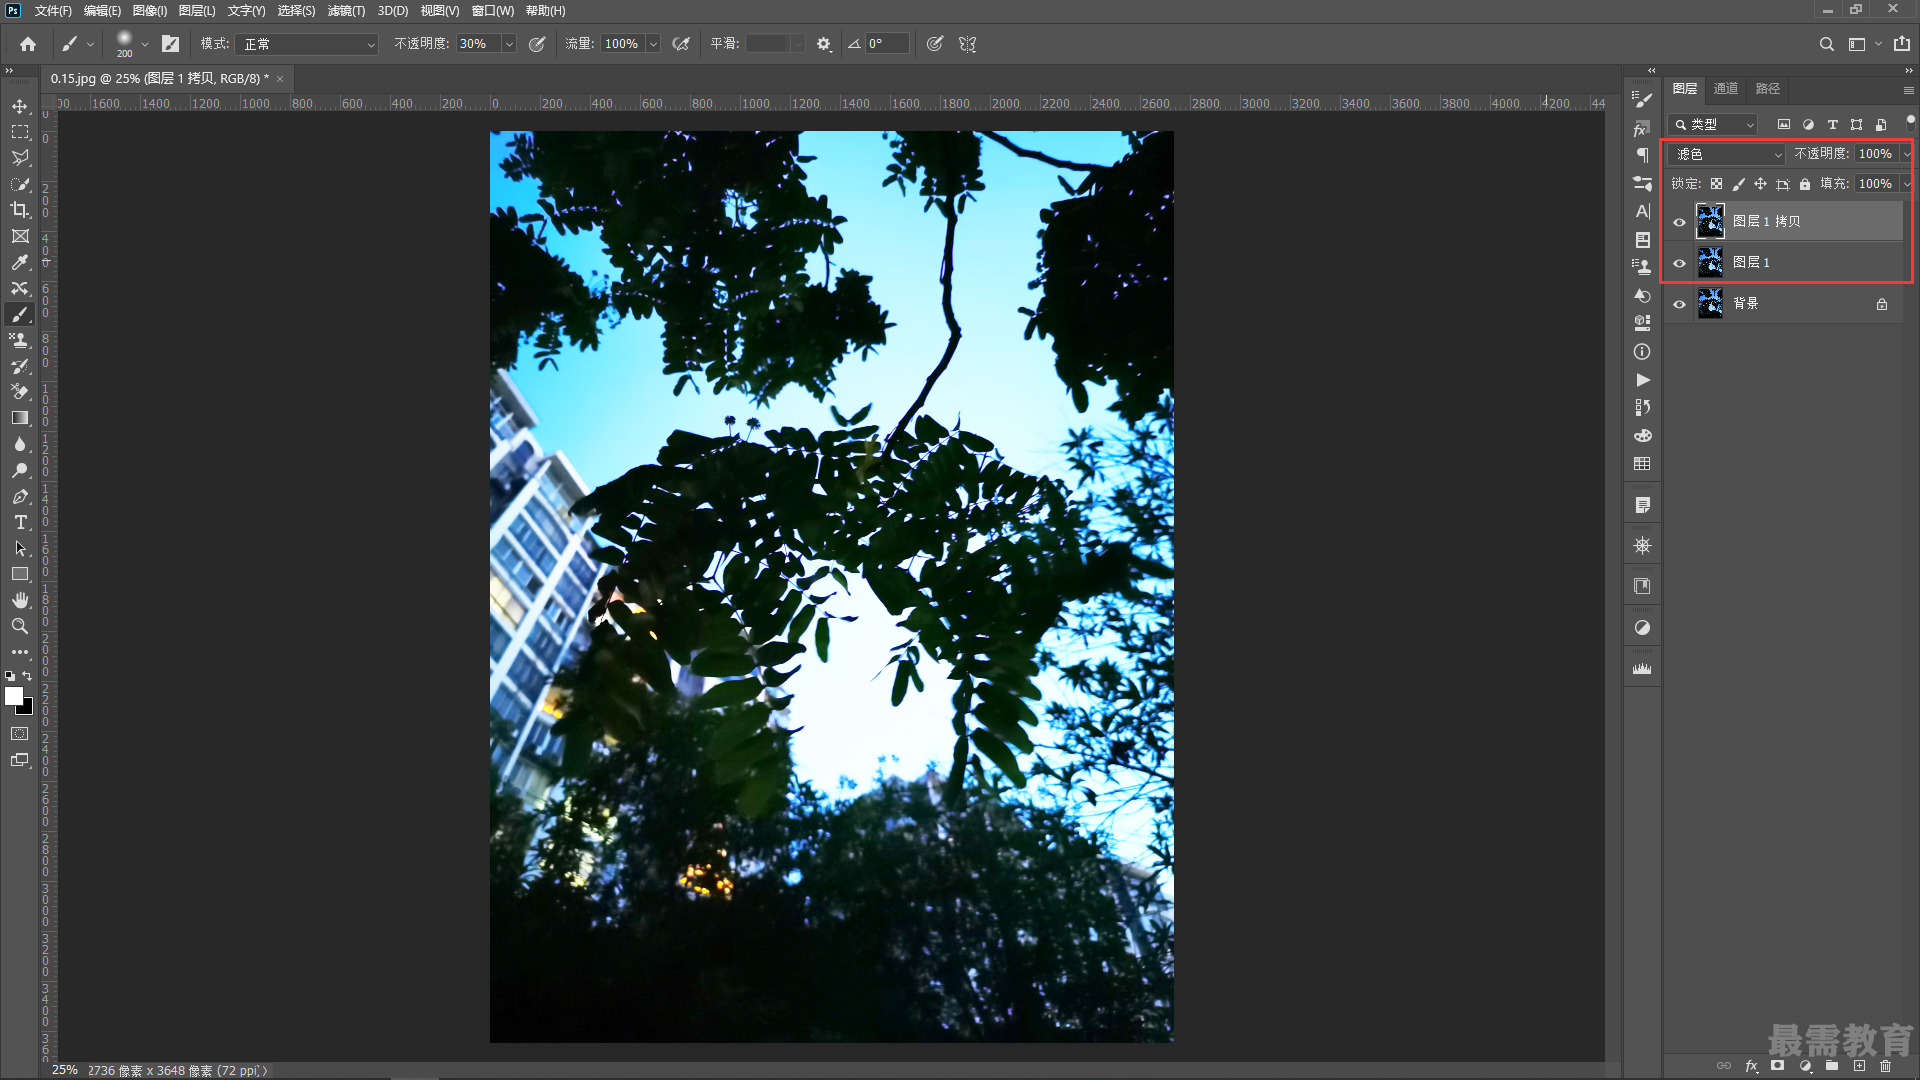Toggle layer filtering switch on or off

coord(1910,121)
